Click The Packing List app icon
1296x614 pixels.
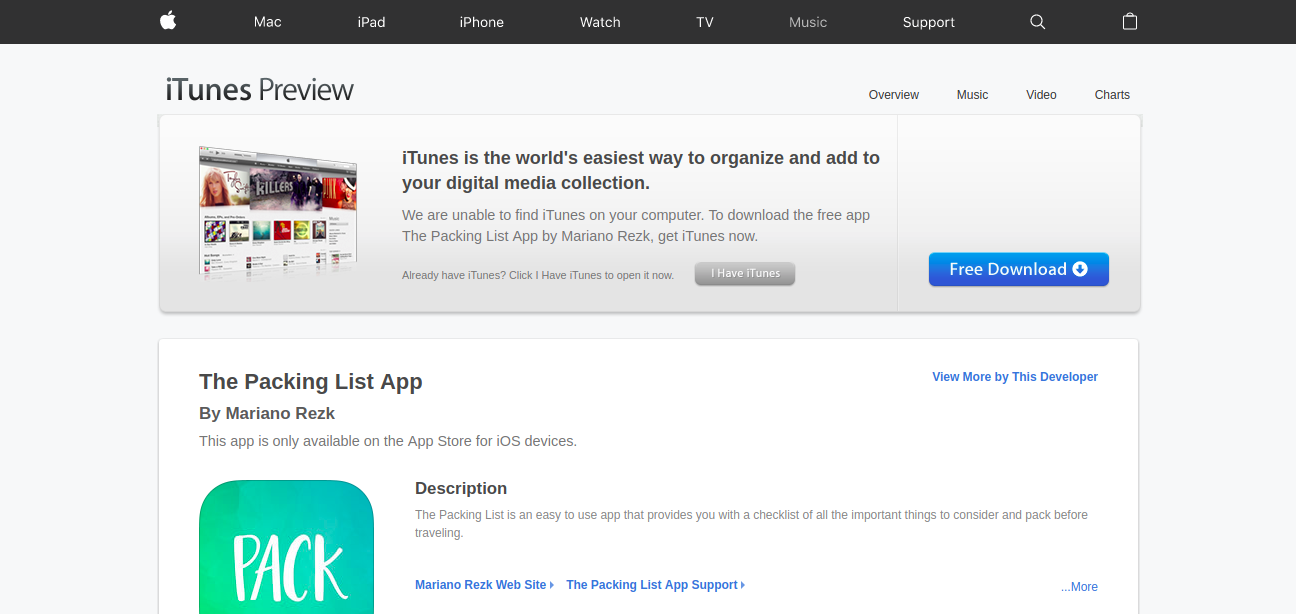tap(286, 547)
